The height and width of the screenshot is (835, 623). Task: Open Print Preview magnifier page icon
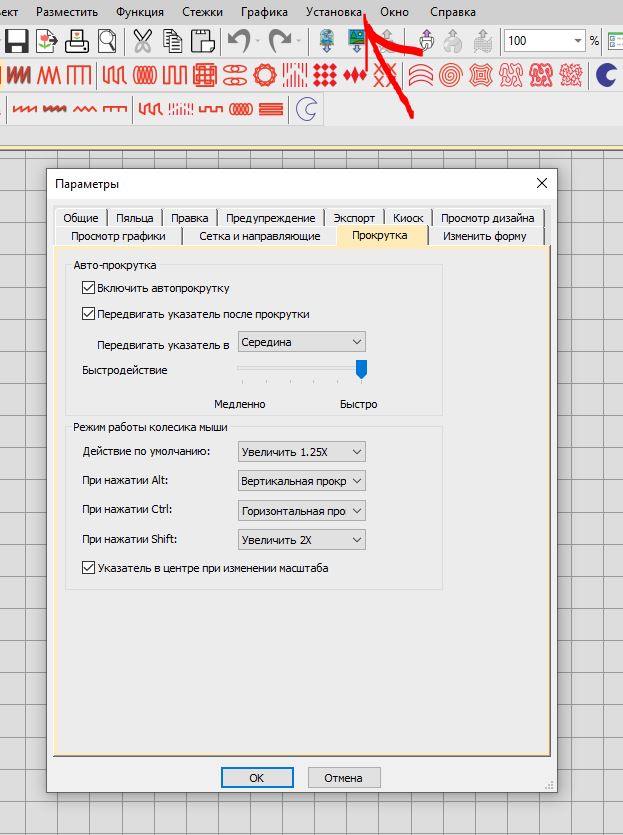pos(107,41)
